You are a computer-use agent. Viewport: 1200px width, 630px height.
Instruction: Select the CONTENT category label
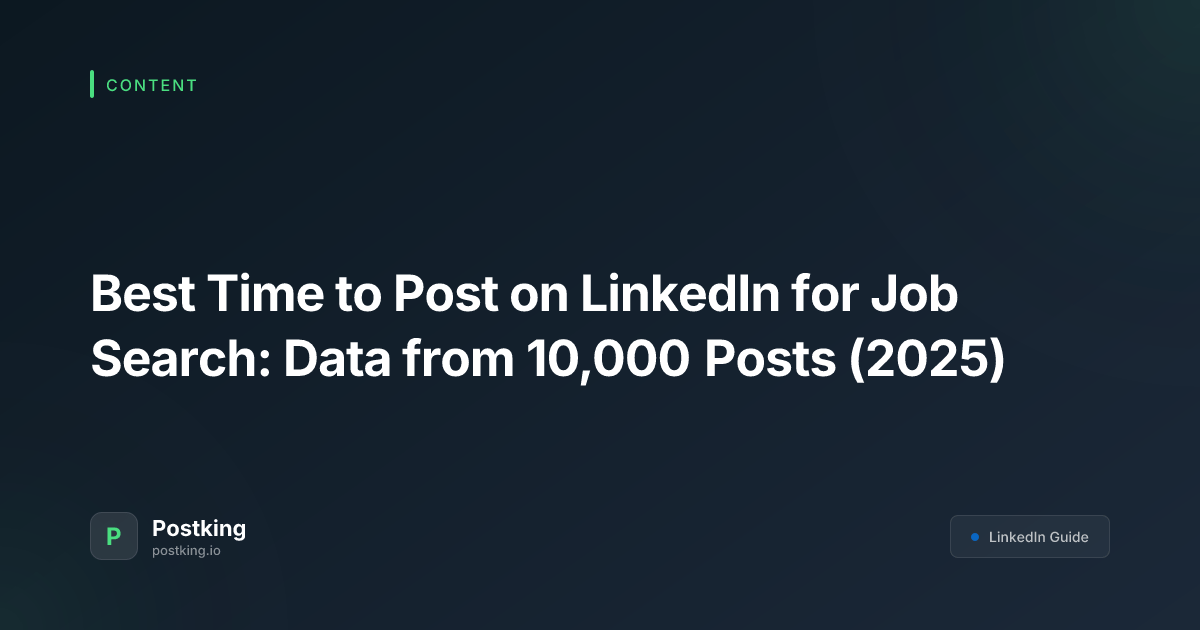coord(152,85)
